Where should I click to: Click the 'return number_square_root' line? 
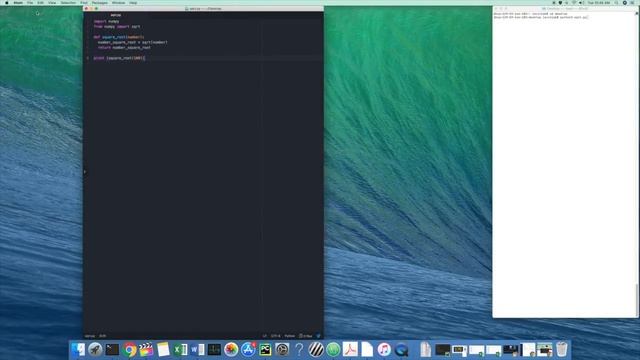point(124,47)
